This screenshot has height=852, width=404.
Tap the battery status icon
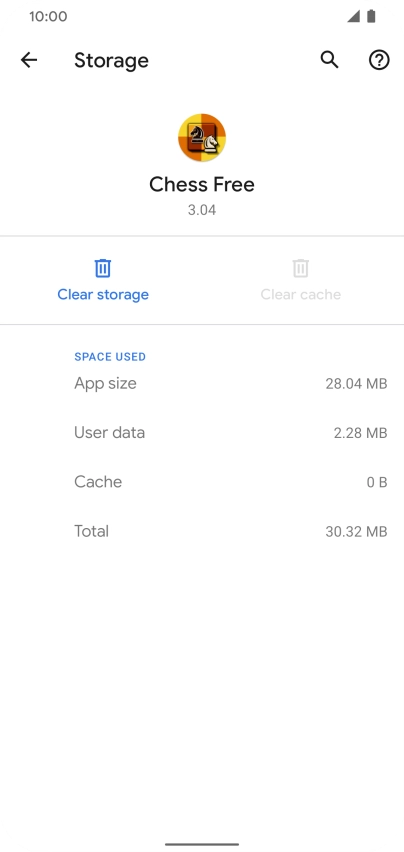click(x=371, y=16)
